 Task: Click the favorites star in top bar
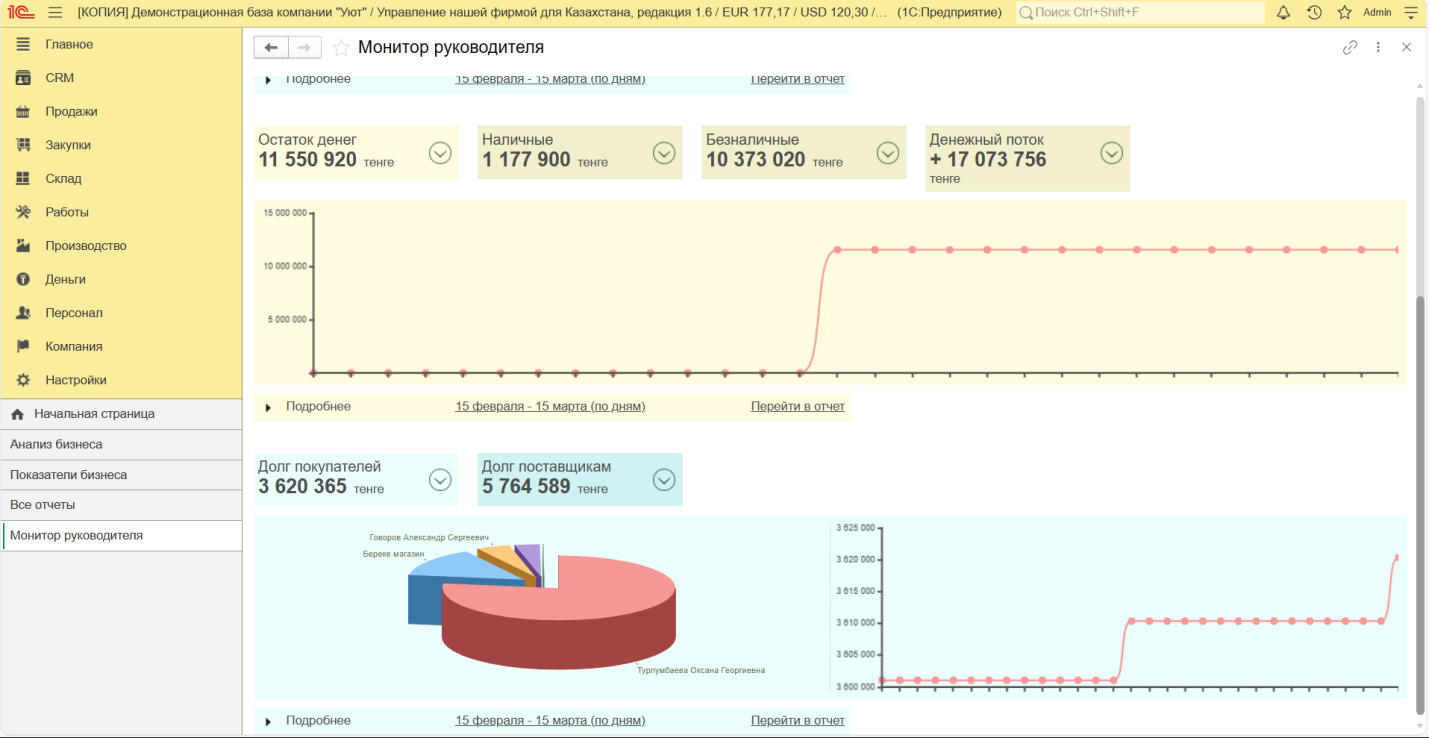click(1344, 12)
